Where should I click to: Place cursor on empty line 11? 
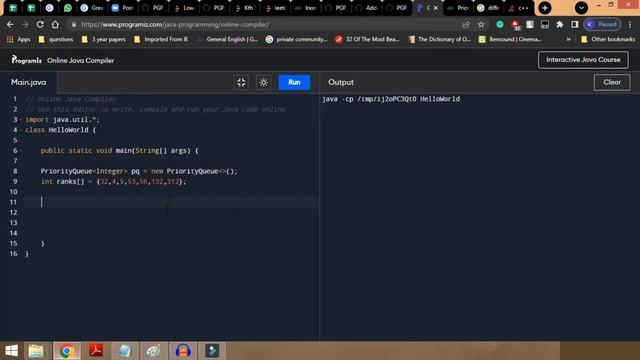[x=171, y=202]
